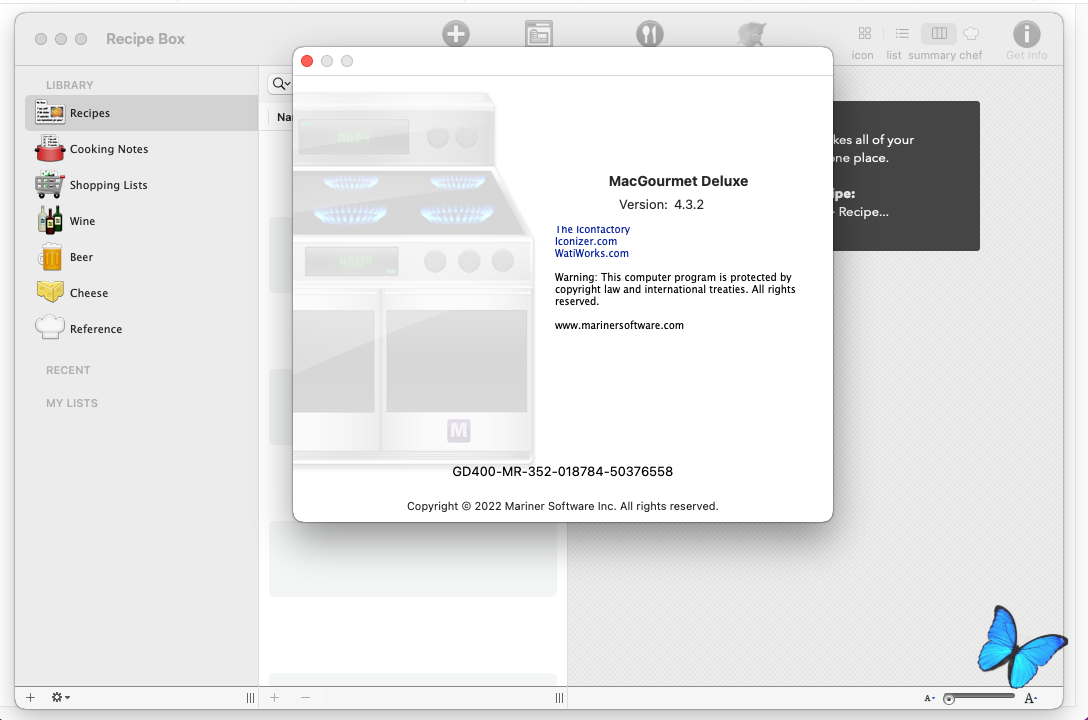Switch to chef view mode
The image size is (1088, 720).
(971, 33)
